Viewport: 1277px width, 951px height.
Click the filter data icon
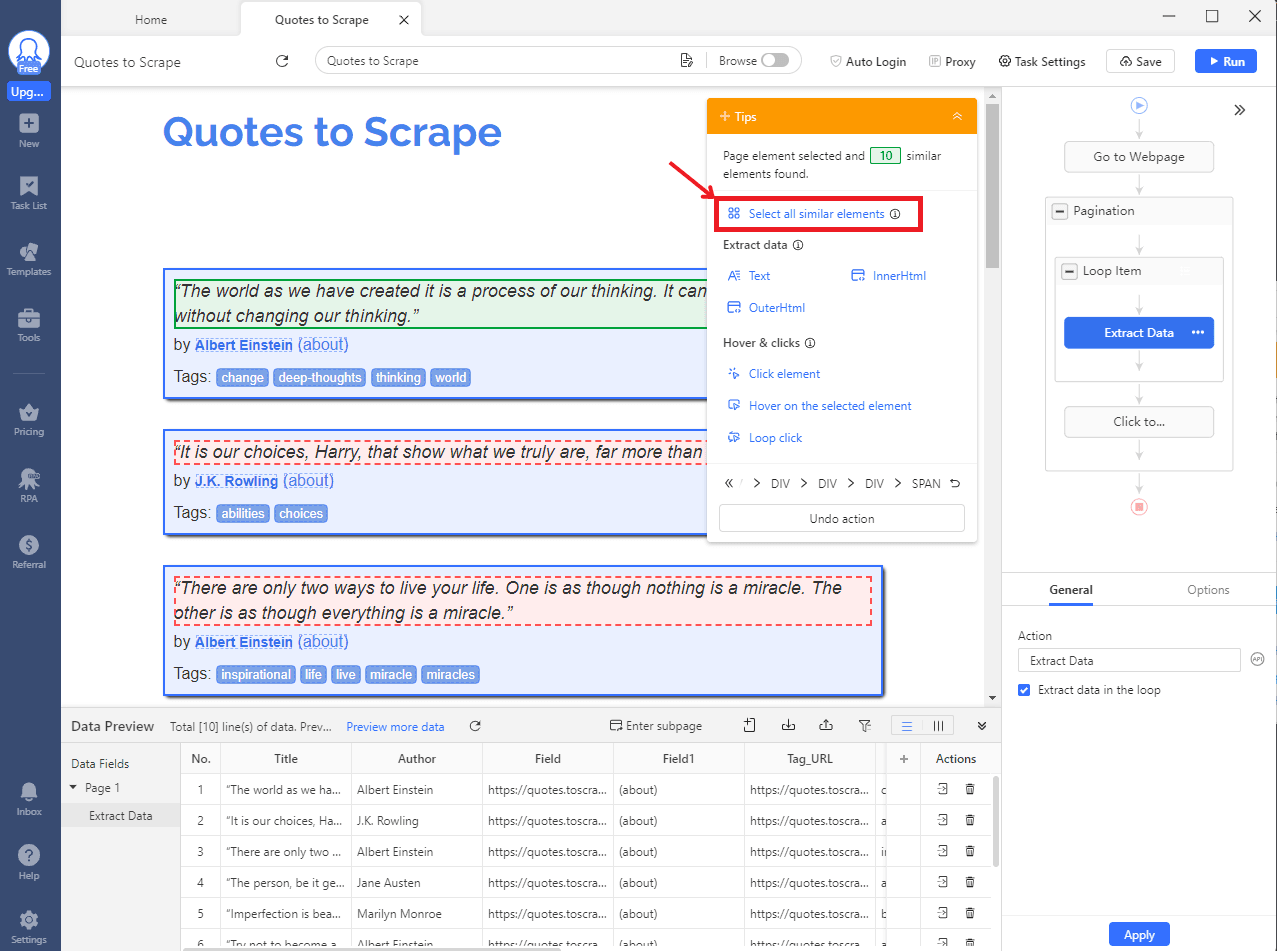tap(865, 726)
